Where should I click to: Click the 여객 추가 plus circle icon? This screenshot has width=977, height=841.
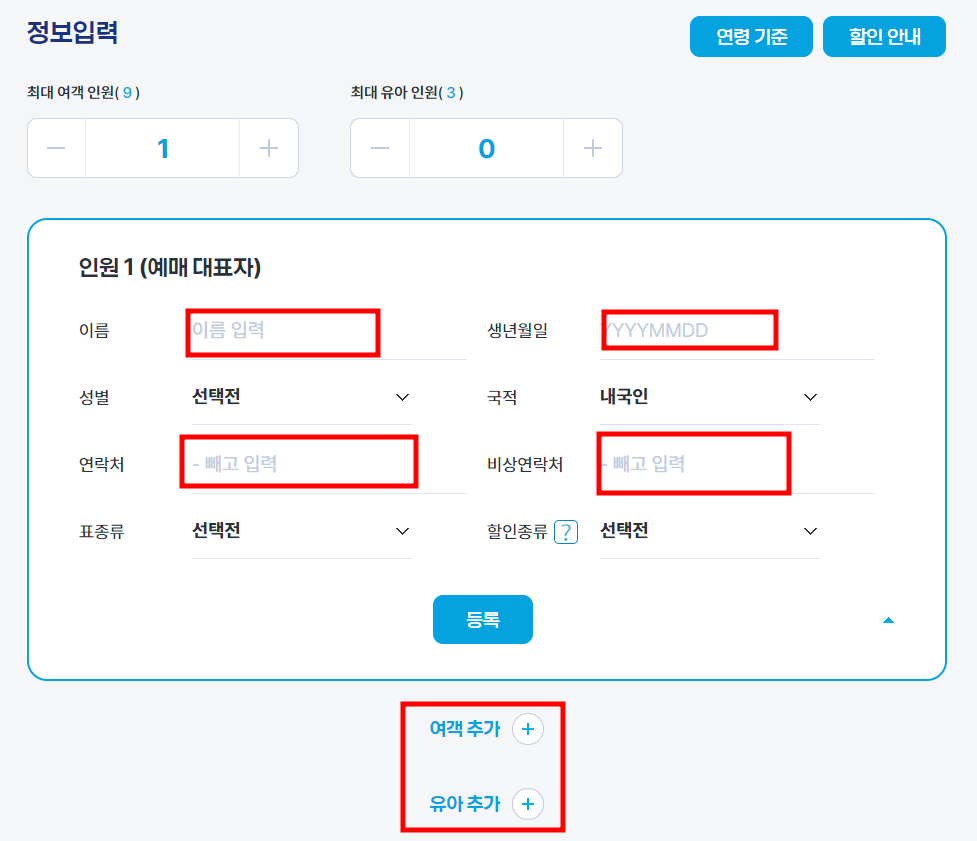tap(528, 729)
